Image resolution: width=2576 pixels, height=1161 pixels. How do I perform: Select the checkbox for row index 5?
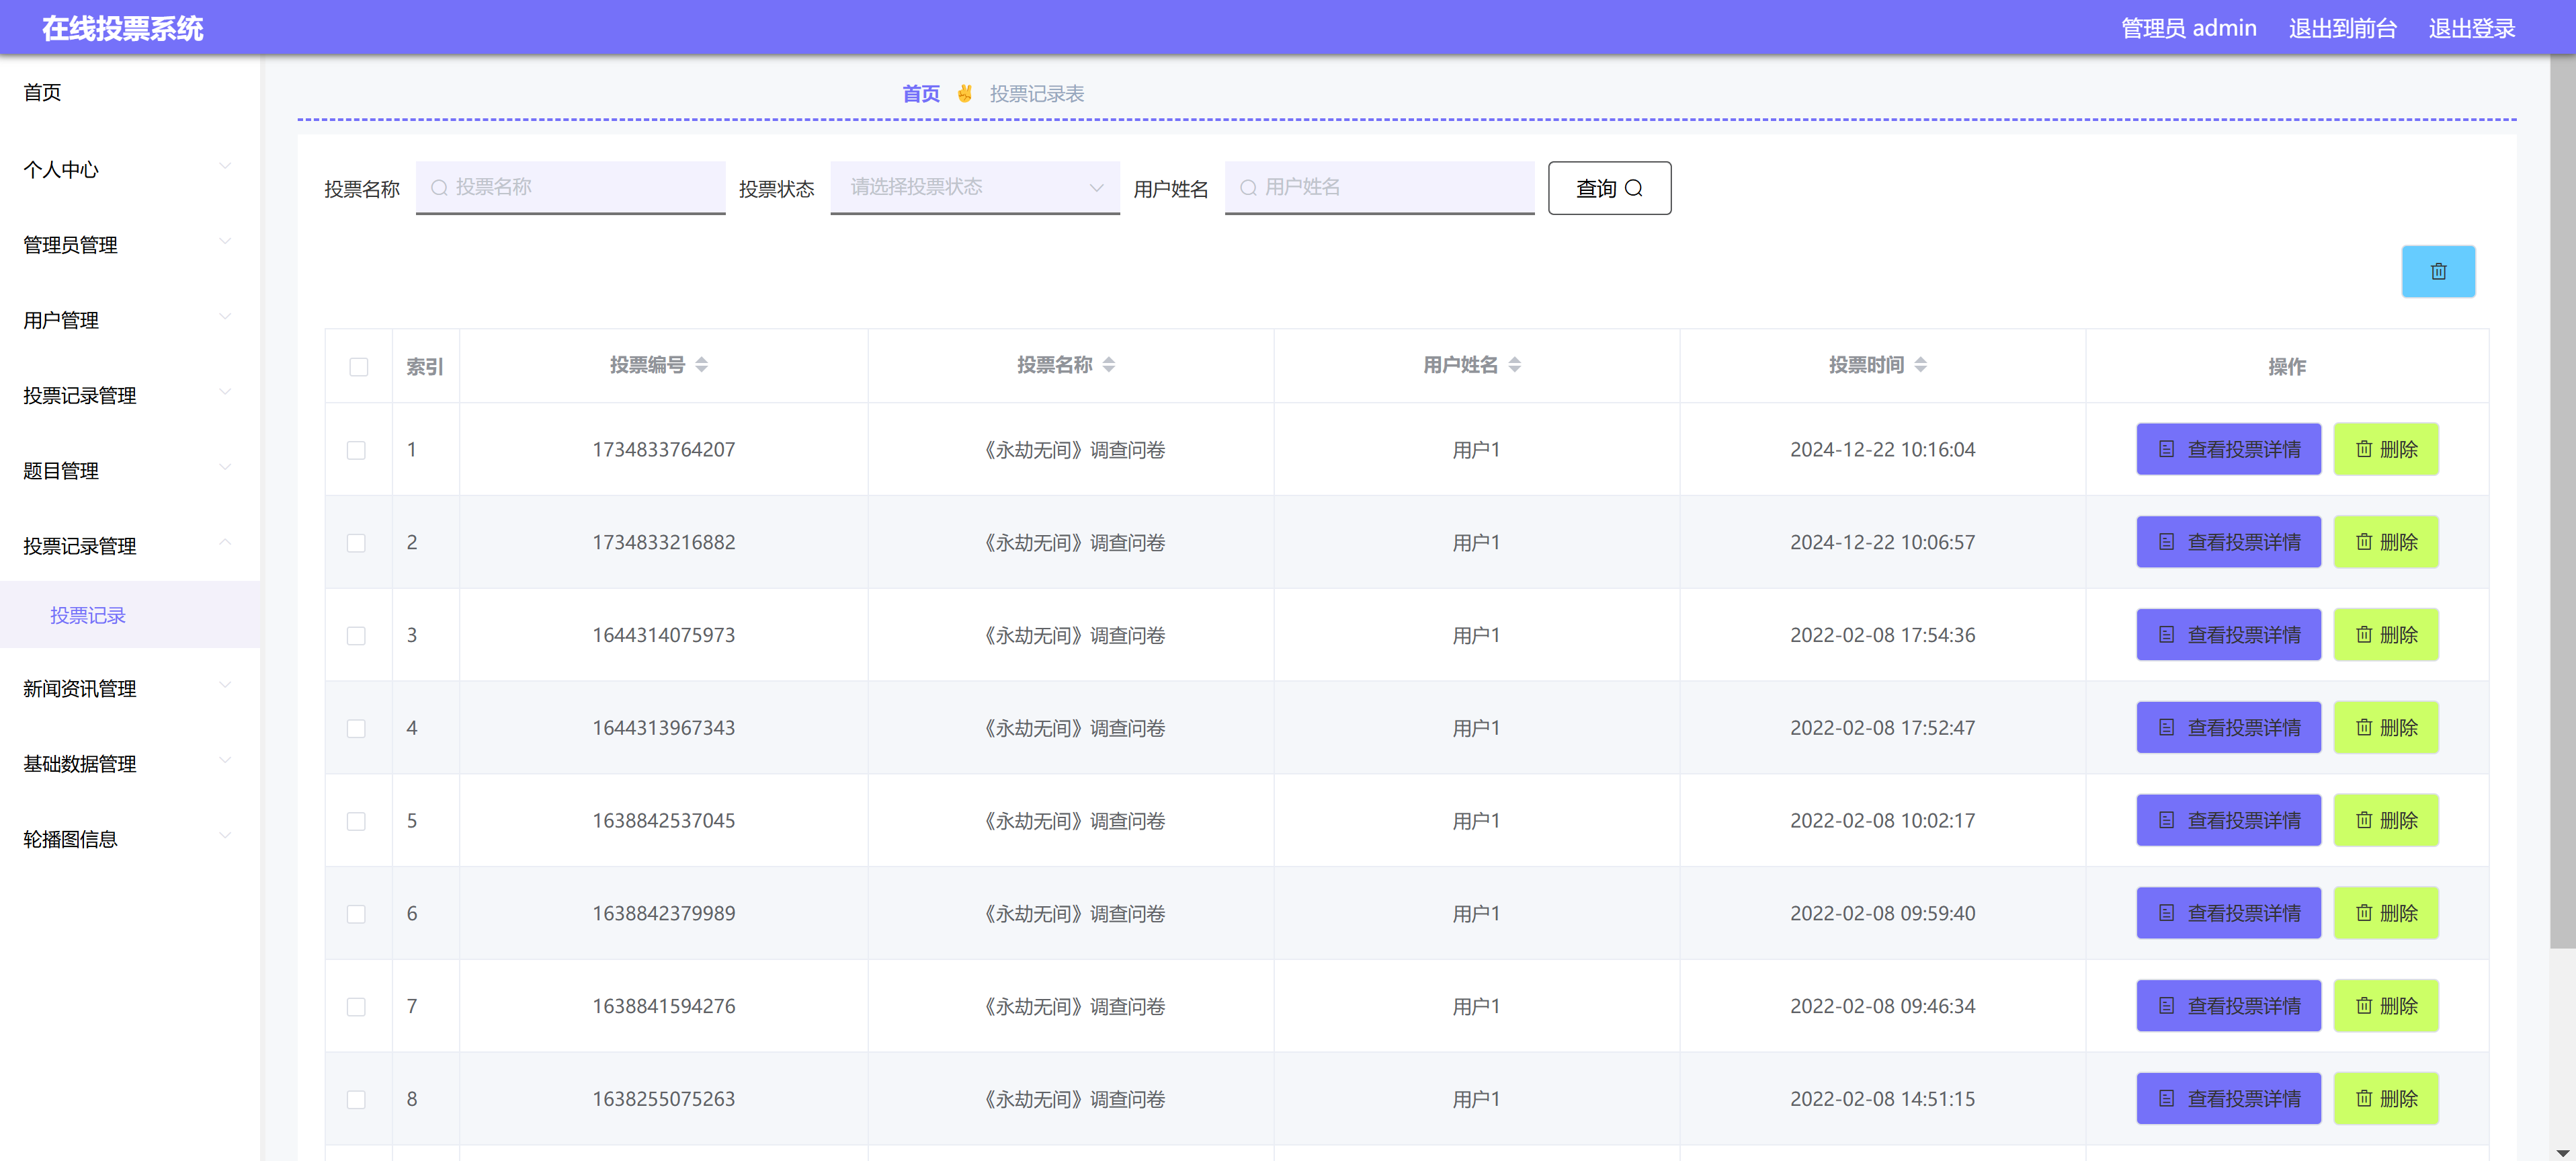[x=356, y=821]
